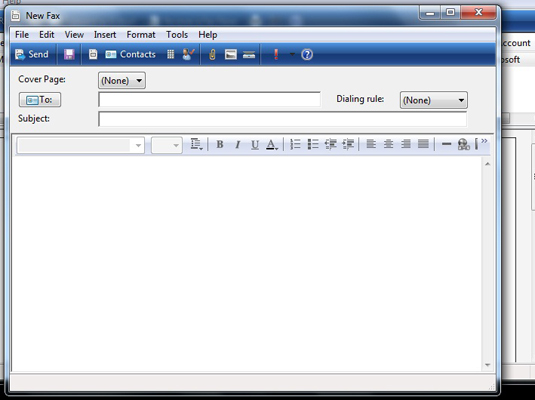The image size is (535, 400).
Task: Click the dialing grid icon right of Contacts
Action: 171,55
